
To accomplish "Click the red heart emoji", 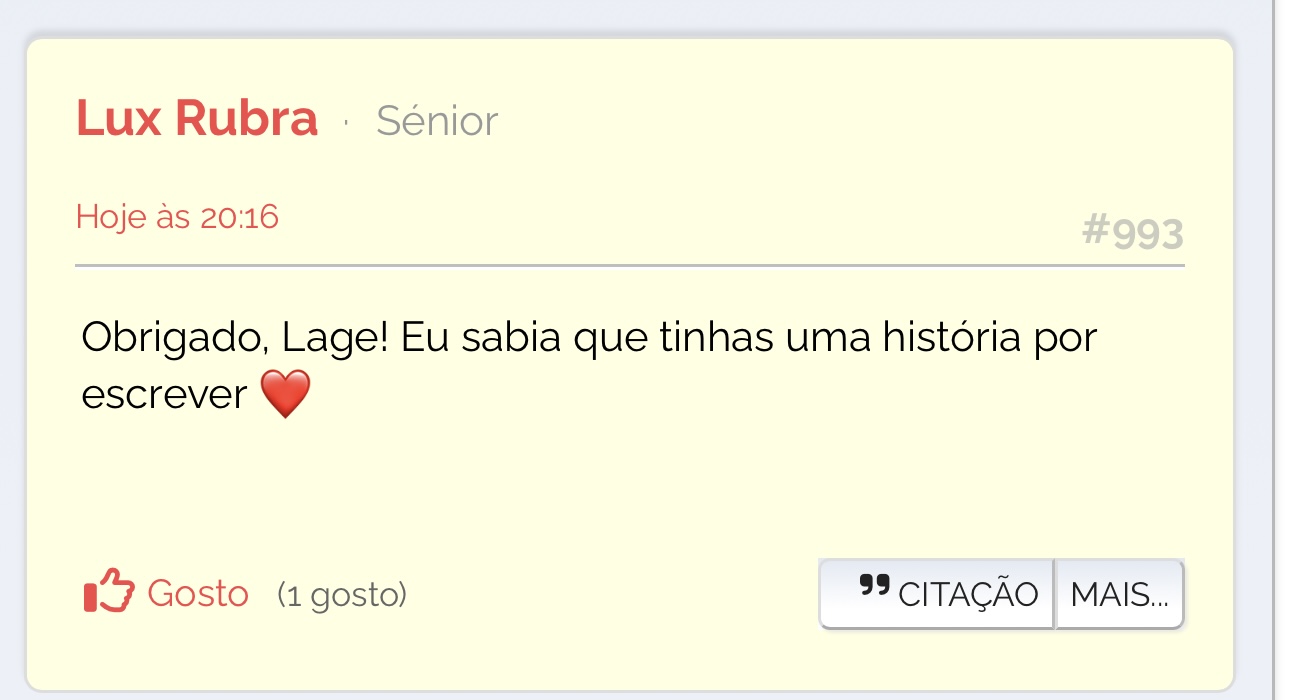I will [285, 394].
